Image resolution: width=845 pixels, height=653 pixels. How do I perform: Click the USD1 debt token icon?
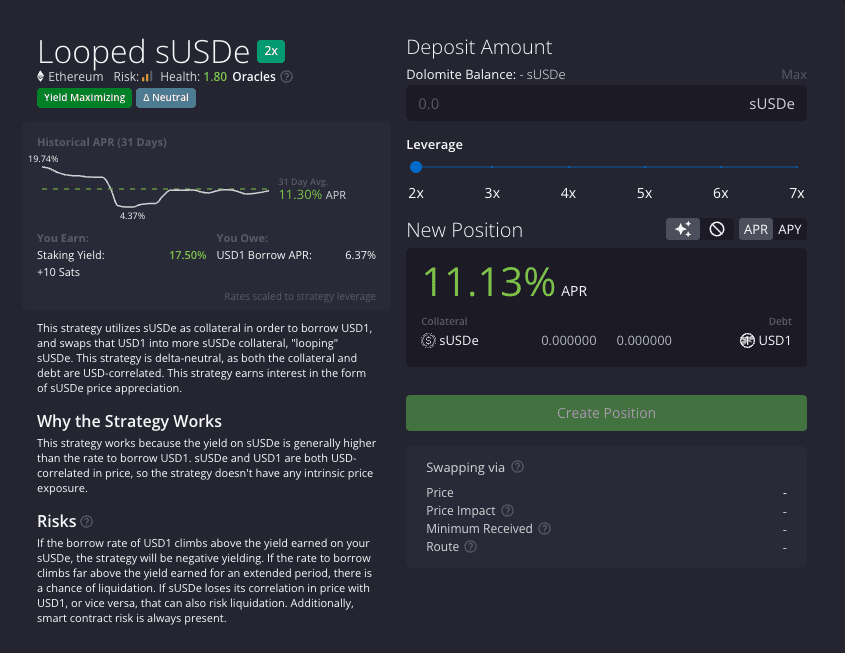(x=747, y=341)
